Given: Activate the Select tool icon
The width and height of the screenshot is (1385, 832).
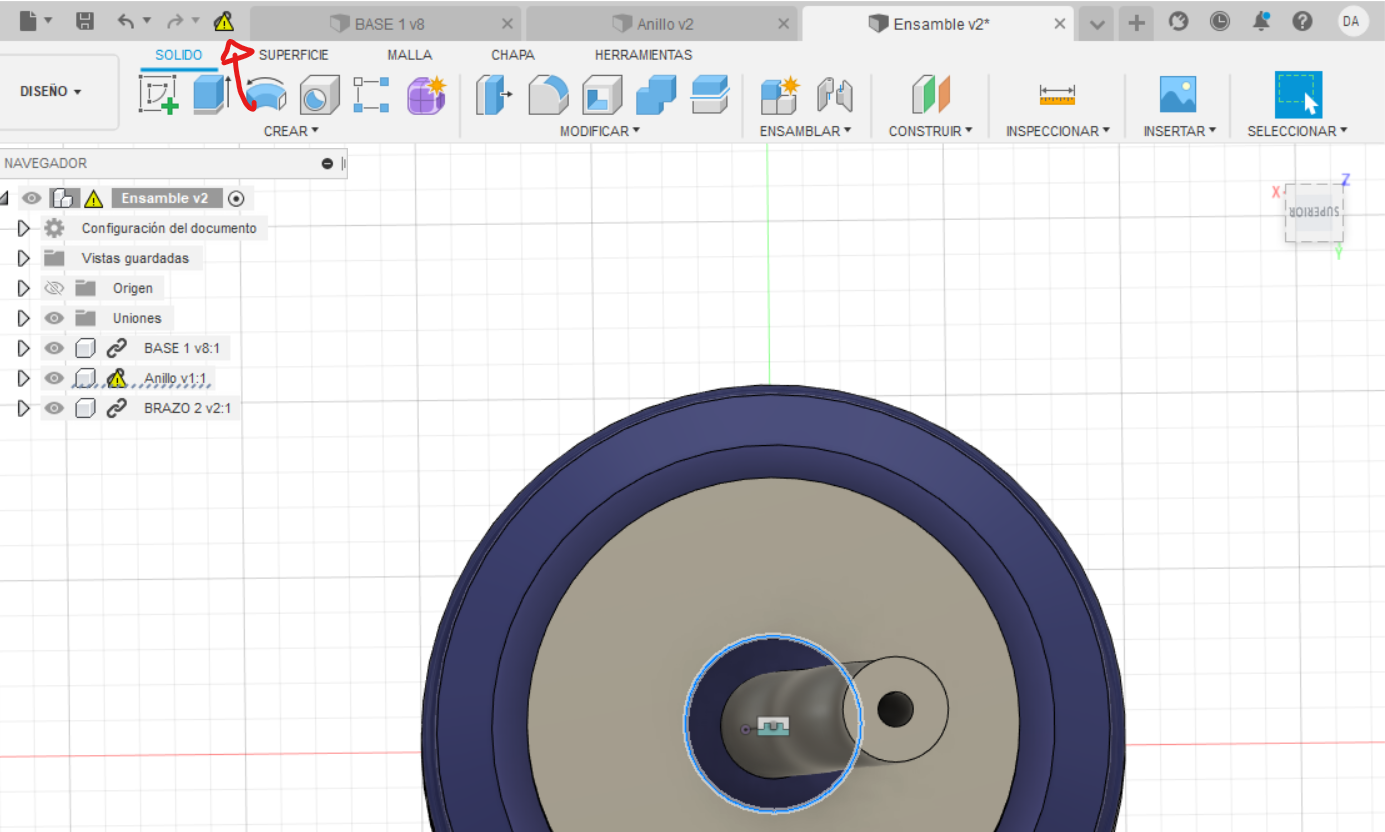Looking at the screenshot, I should point(1298,95).
